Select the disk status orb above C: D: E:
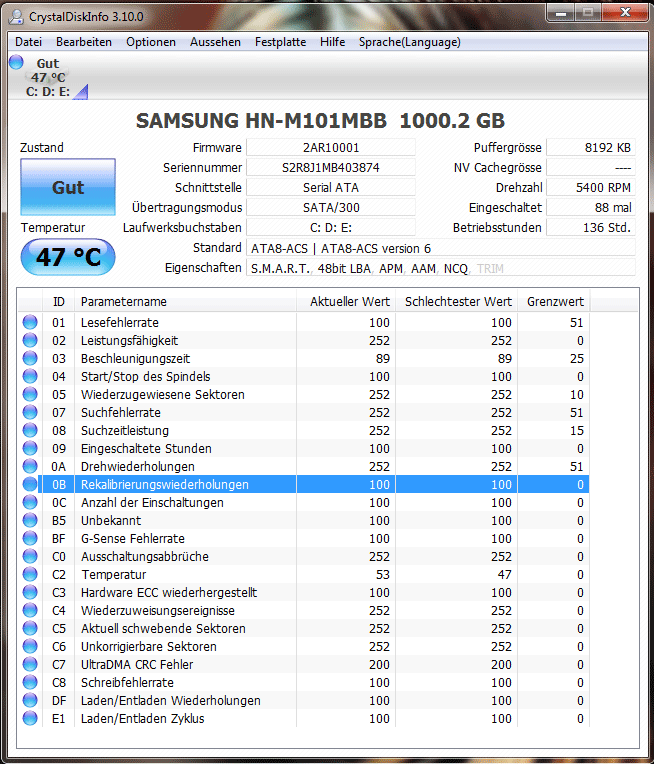 pyautogui.click(x=16, y=62)
